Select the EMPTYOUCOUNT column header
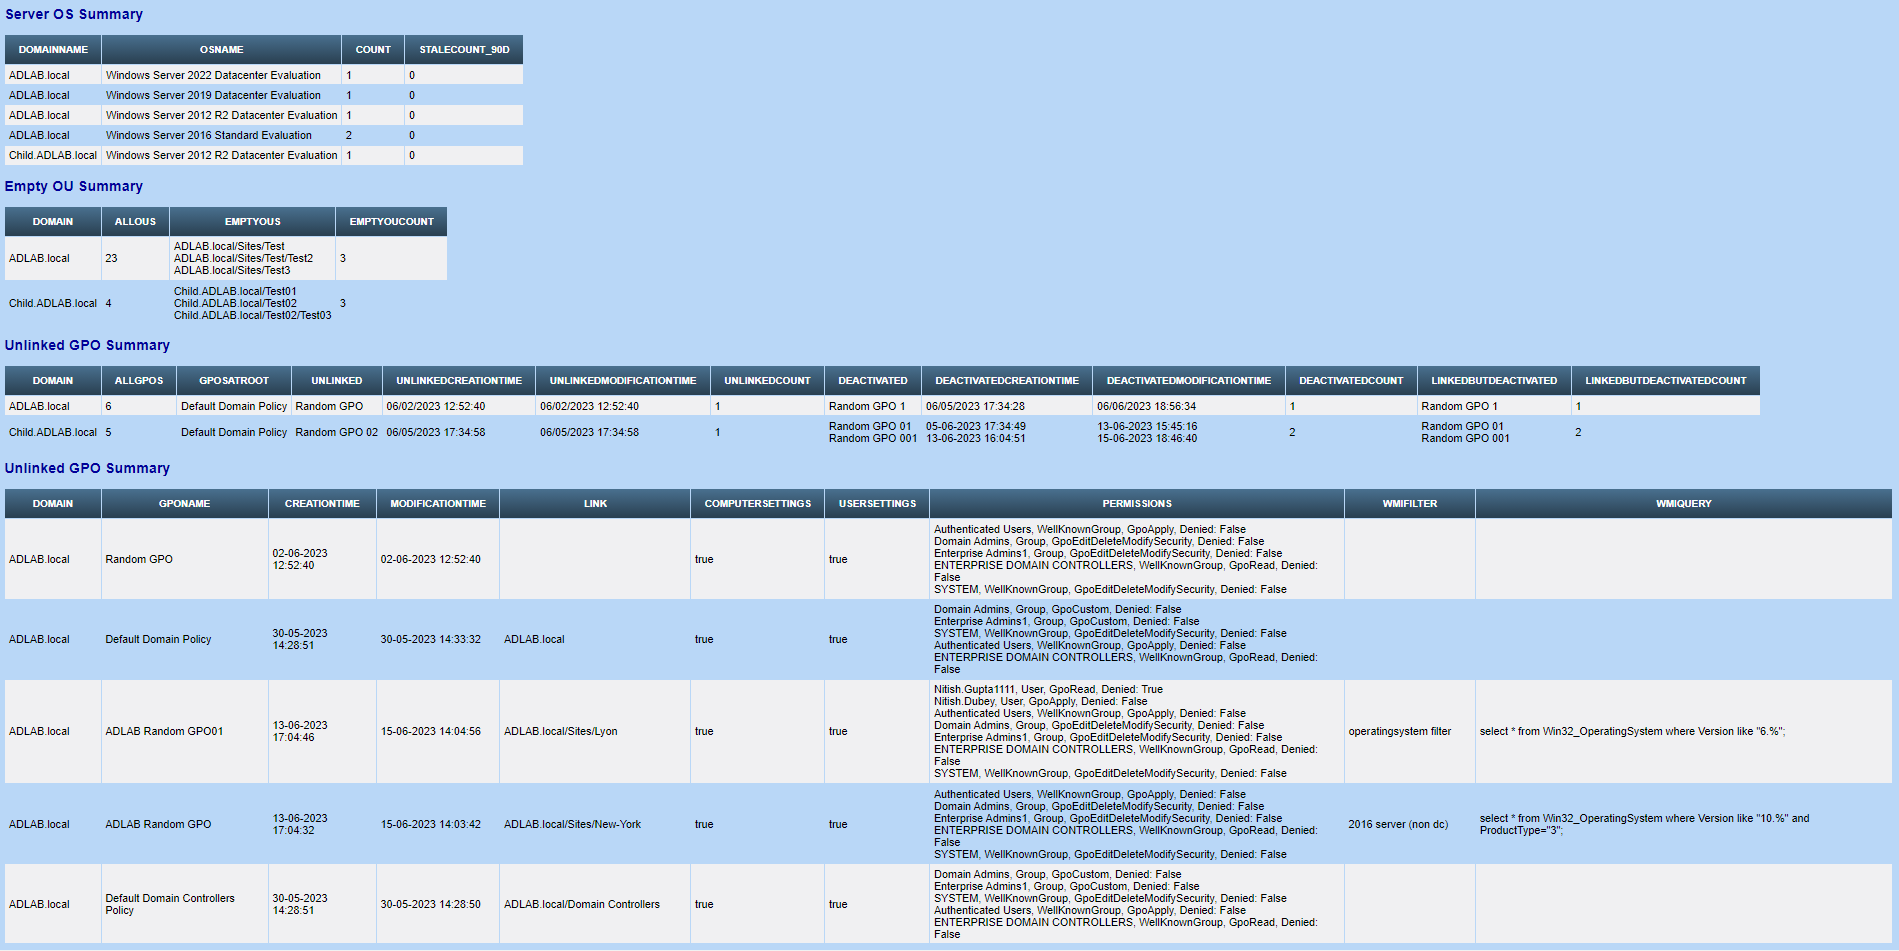Viewport: 1899px width, 951px height. pyautogui.click(x=391, y=221)
